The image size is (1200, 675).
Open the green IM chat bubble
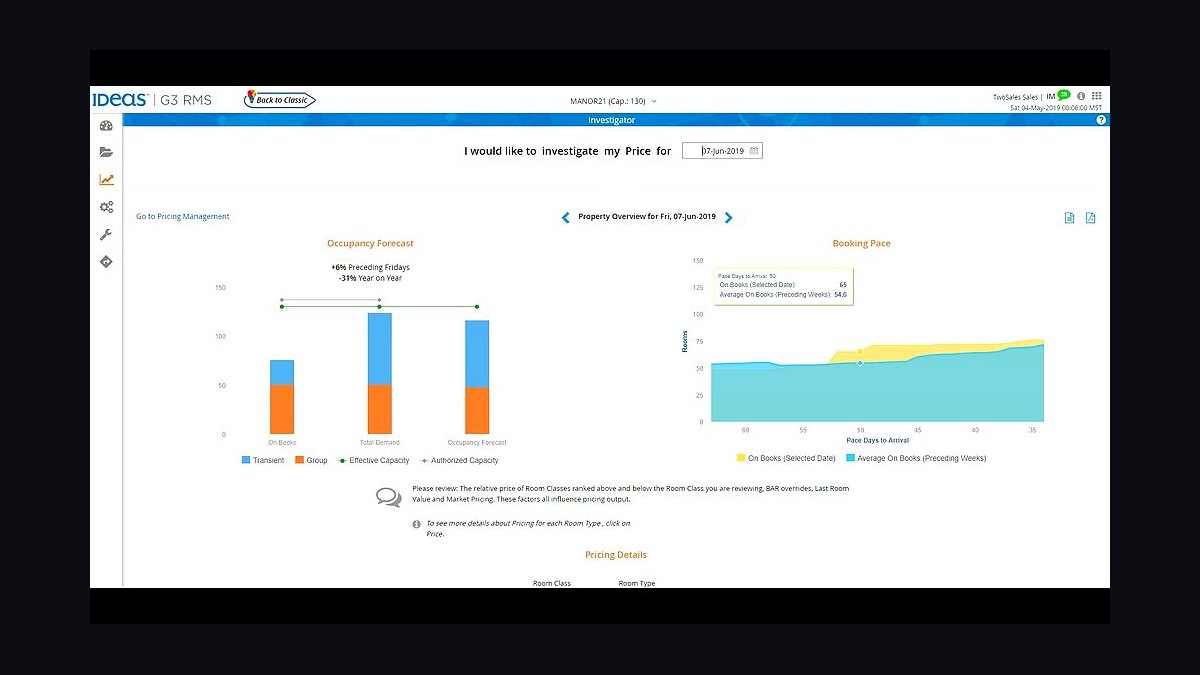click(1063, 95)
